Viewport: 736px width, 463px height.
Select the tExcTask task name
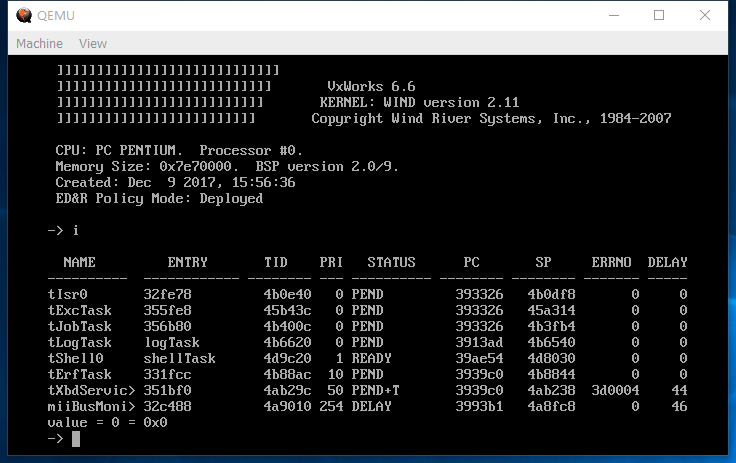(x=80, y=310)
